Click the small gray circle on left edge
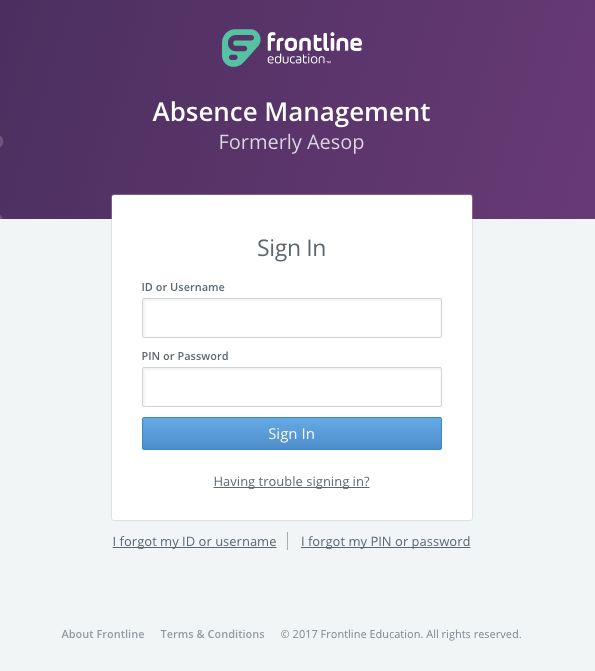595x671 pixels. click(x=1, y=142)
